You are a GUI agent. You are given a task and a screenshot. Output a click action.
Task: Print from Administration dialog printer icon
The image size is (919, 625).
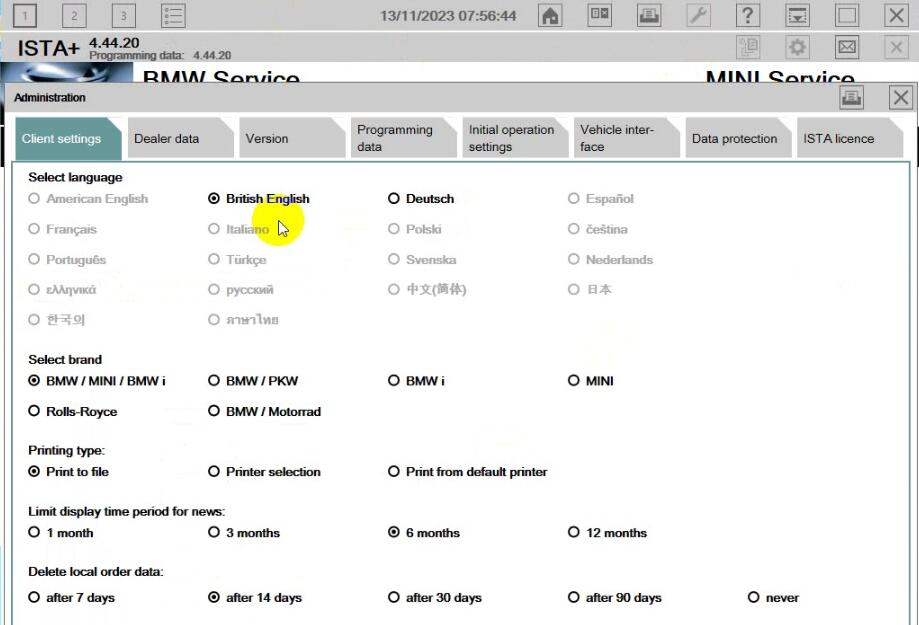851,97
